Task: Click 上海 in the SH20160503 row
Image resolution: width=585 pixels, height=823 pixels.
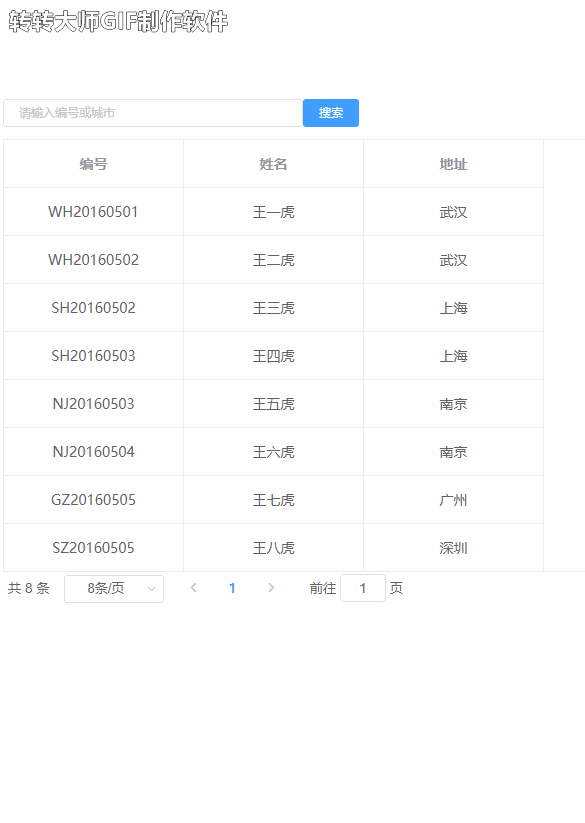Action: 453,356
